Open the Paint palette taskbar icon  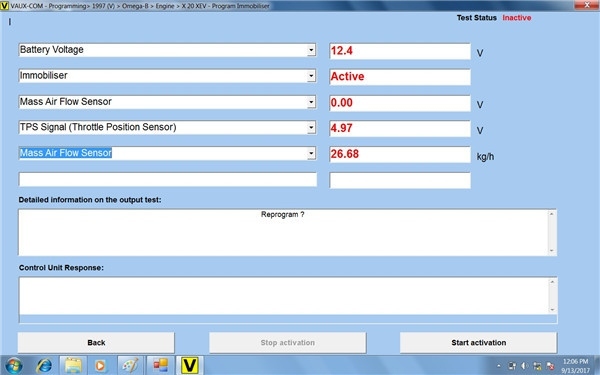pos(130,365)
